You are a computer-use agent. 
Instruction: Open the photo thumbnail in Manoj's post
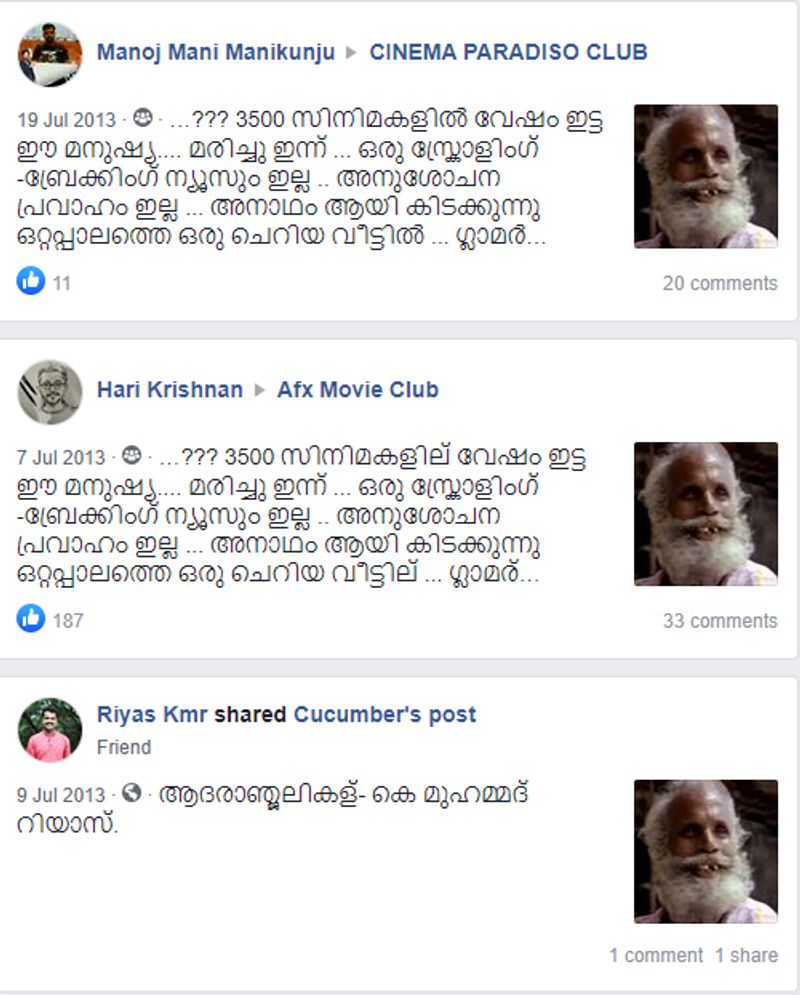(x=706, y=176)
